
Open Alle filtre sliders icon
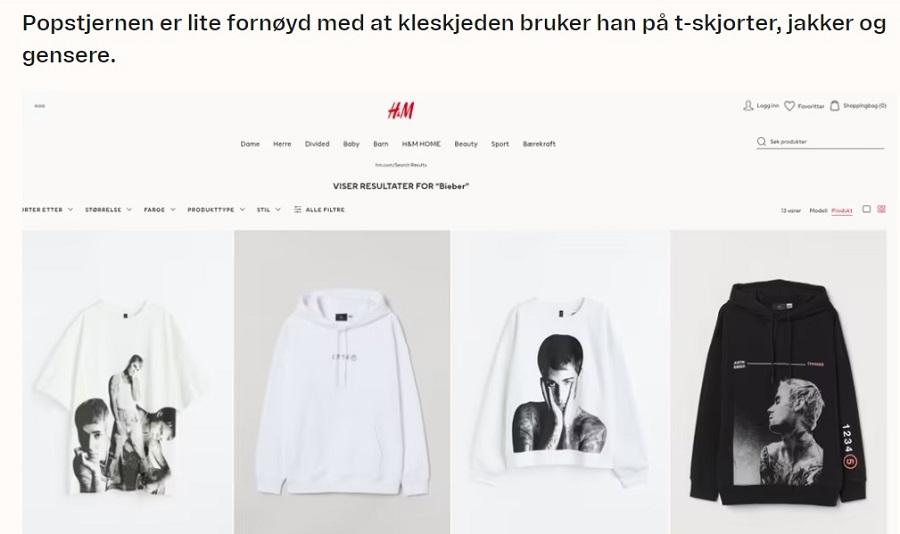297,210
